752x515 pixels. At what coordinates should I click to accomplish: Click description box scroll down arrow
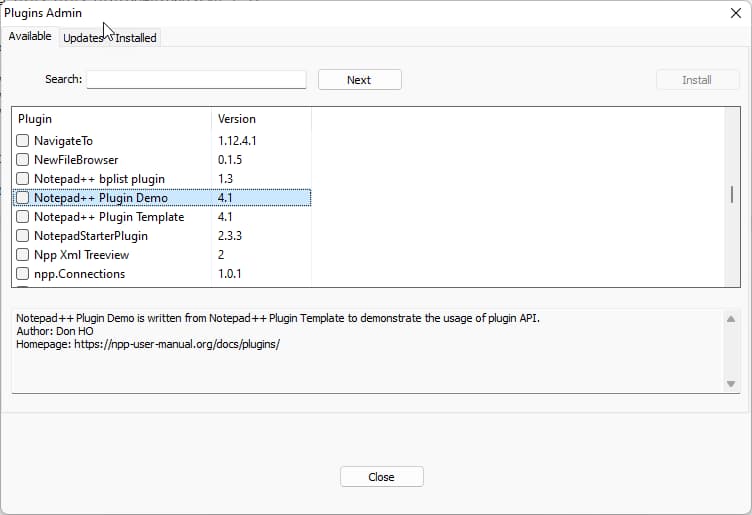[731, 384]
